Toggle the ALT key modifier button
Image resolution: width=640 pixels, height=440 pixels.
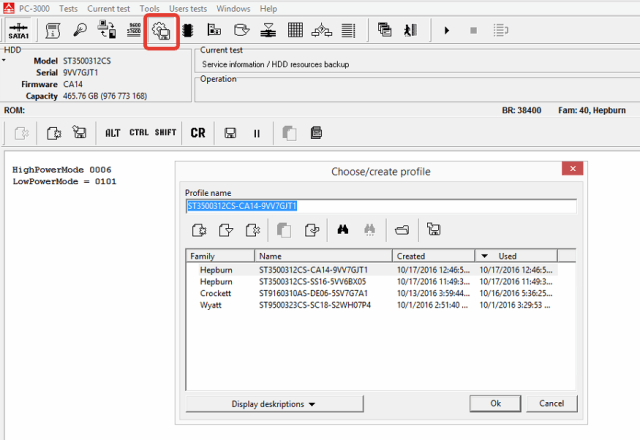113,132
